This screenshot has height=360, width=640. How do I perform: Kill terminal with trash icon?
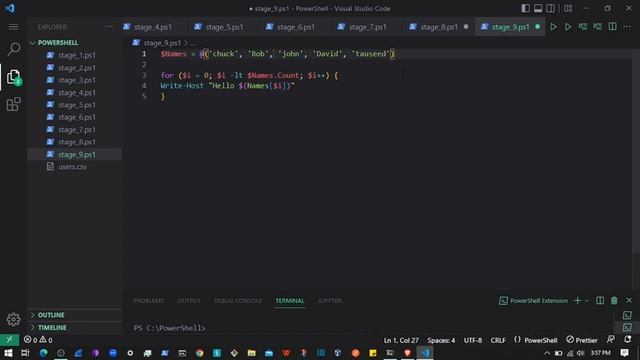pos(614,301)
